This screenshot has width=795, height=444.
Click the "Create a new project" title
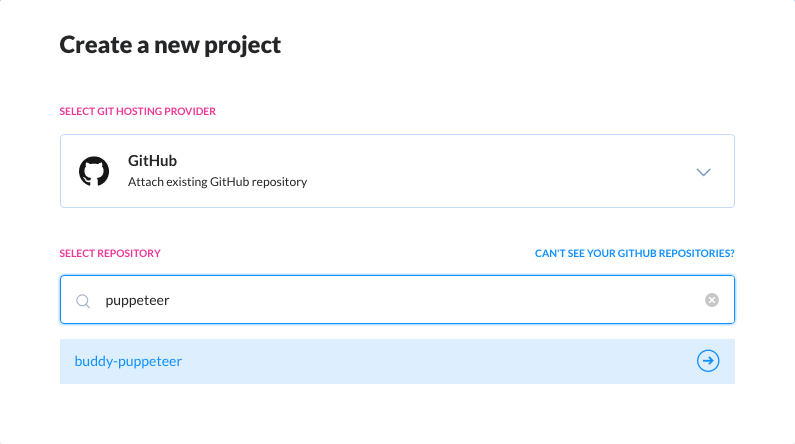pyautogui.click(x=170, y=45)
